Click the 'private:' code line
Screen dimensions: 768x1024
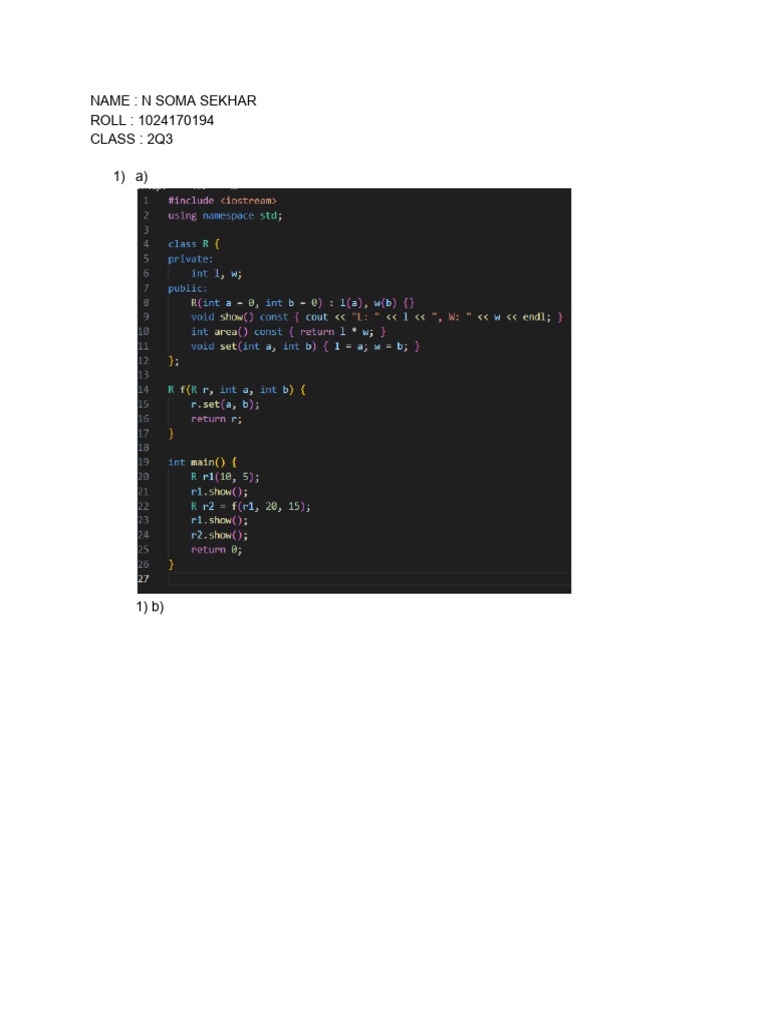click(x=190, y=259)
